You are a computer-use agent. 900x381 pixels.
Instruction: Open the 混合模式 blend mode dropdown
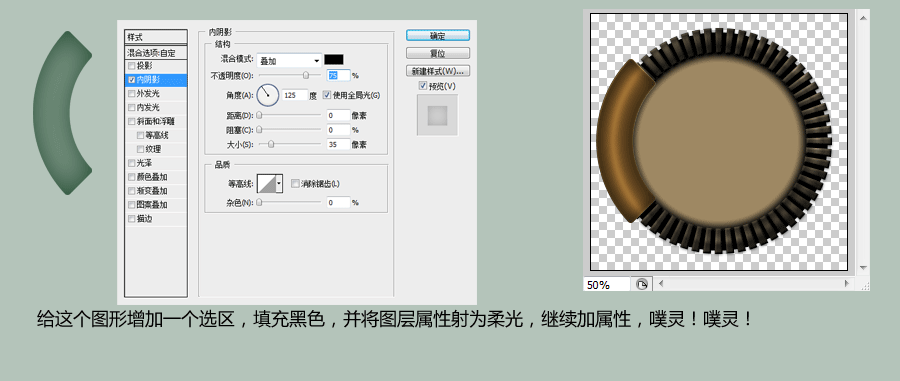[289, 60]
